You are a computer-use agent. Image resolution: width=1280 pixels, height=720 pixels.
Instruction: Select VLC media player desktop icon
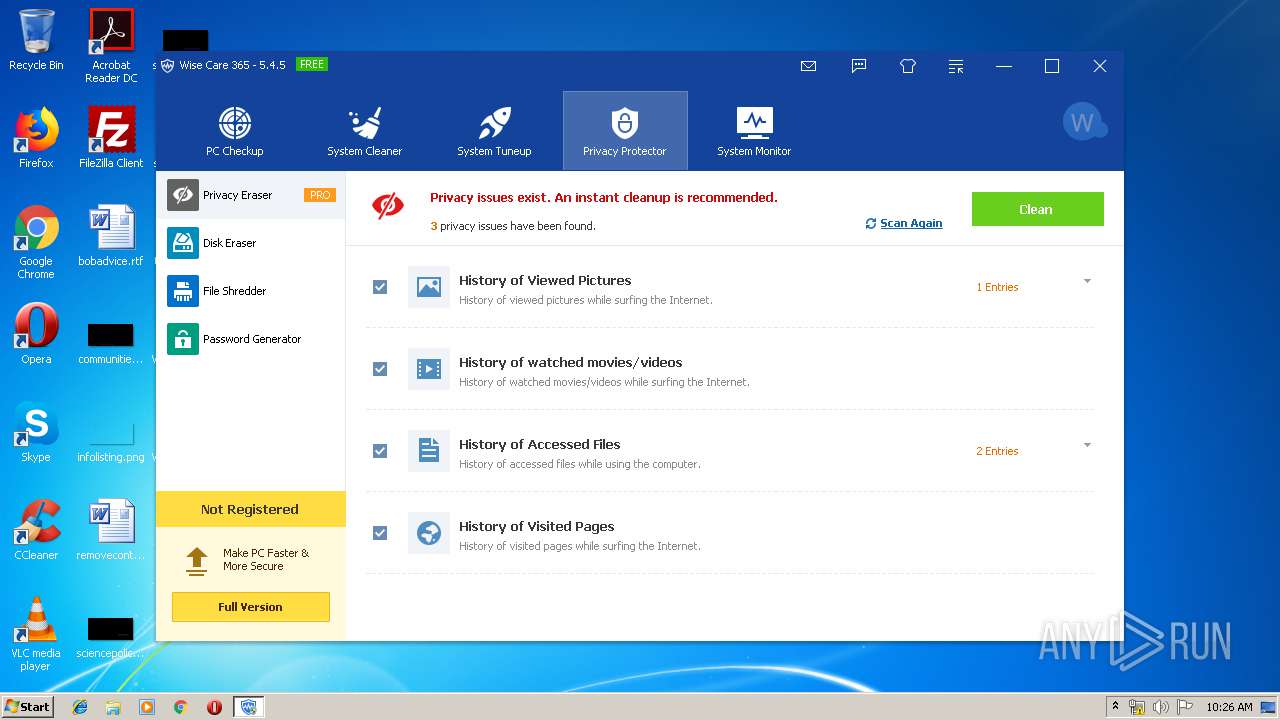pyautogui.click(x=36, y=634)
